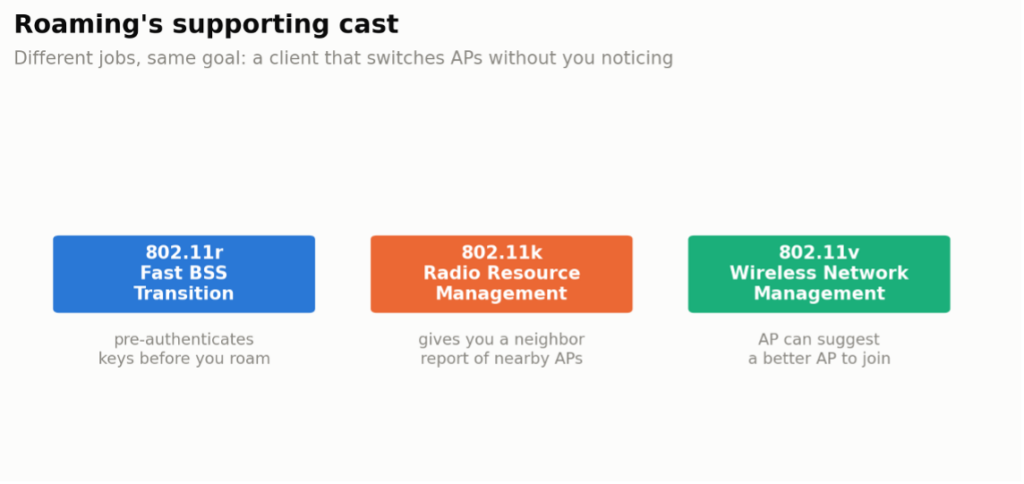Click the "AP can suggest" caption line
Screen dimensions: 1024x484
pos(819,340)
